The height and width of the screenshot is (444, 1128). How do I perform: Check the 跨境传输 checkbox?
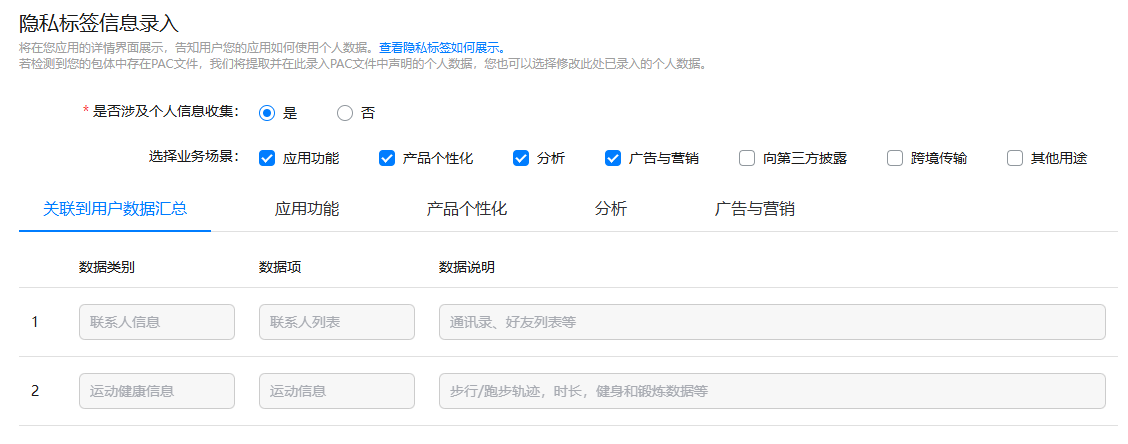point(895,158)
